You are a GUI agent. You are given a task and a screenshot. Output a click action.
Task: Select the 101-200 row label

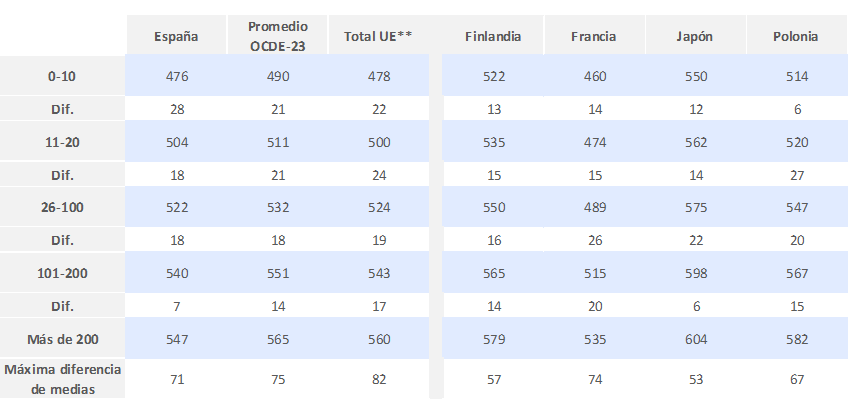coord(62,273)
